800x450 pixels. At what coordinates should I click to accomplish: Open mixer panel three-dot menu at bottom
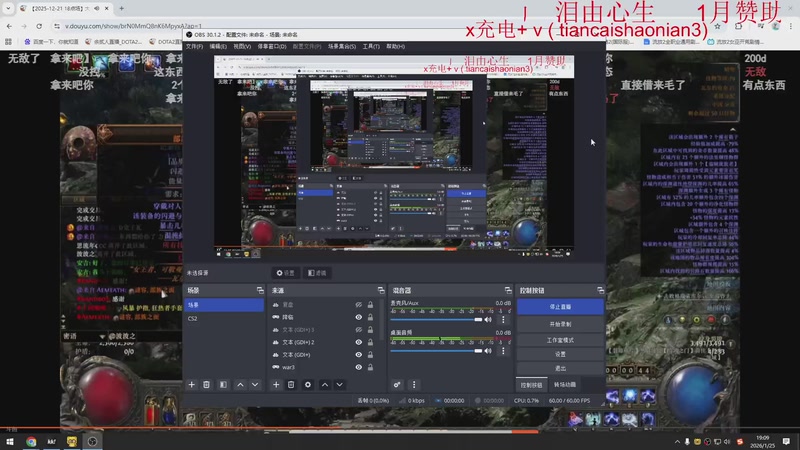(414, 385)
